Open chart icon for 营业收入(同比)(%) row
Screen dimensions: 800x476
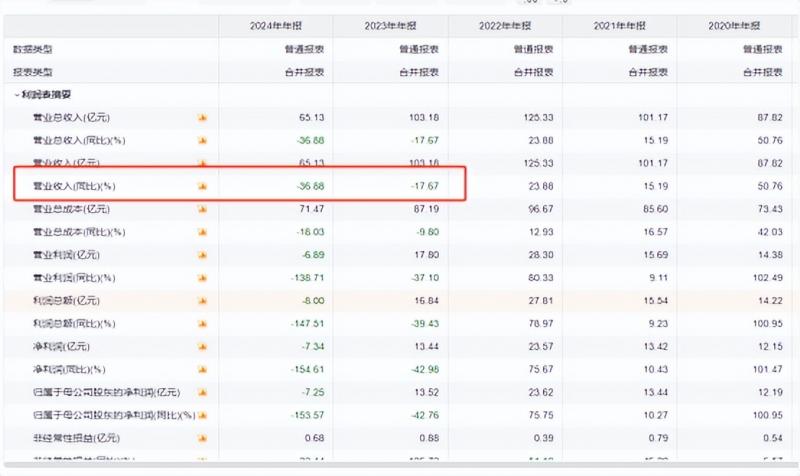pyautogui.click(x=203, y=186)
